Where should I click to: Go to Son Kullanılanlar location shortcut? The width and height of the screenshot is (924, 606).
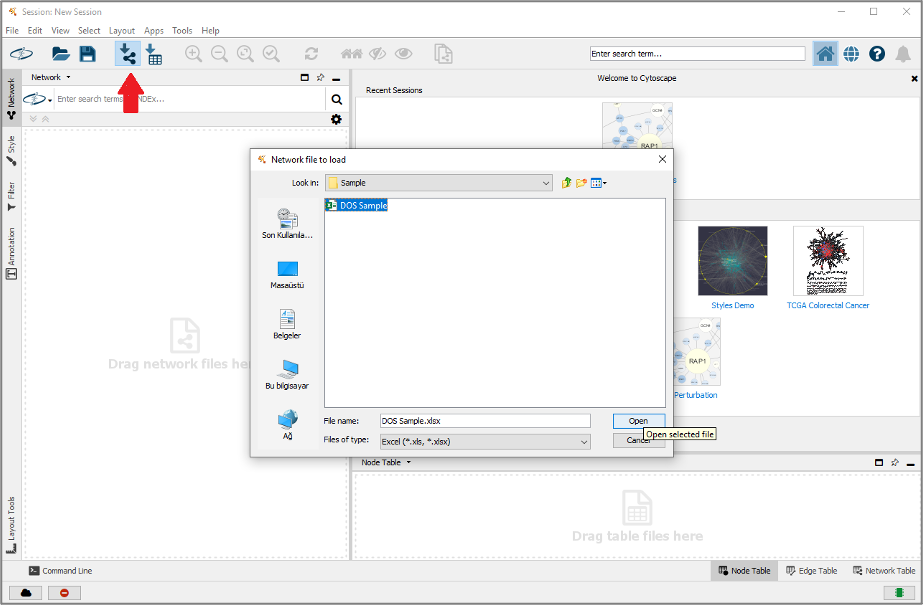(287, 224)
